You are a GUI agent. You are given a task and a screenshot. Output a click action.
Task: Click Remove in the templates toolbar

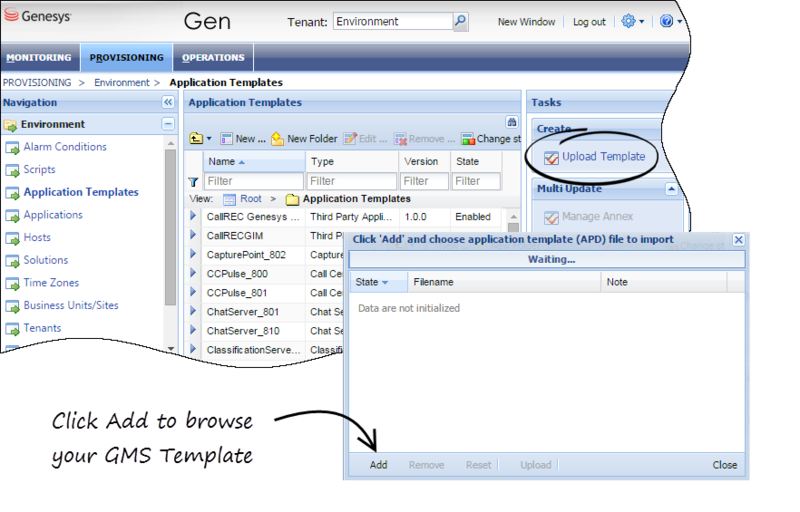coord(424,139)
